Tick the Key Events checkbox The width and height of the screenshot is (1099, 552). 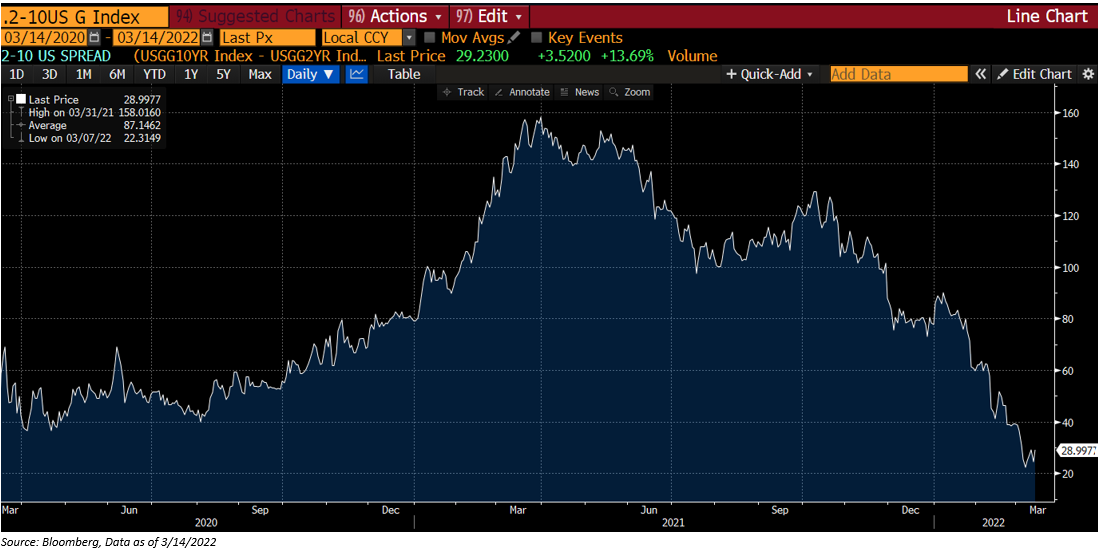point(537,38)
